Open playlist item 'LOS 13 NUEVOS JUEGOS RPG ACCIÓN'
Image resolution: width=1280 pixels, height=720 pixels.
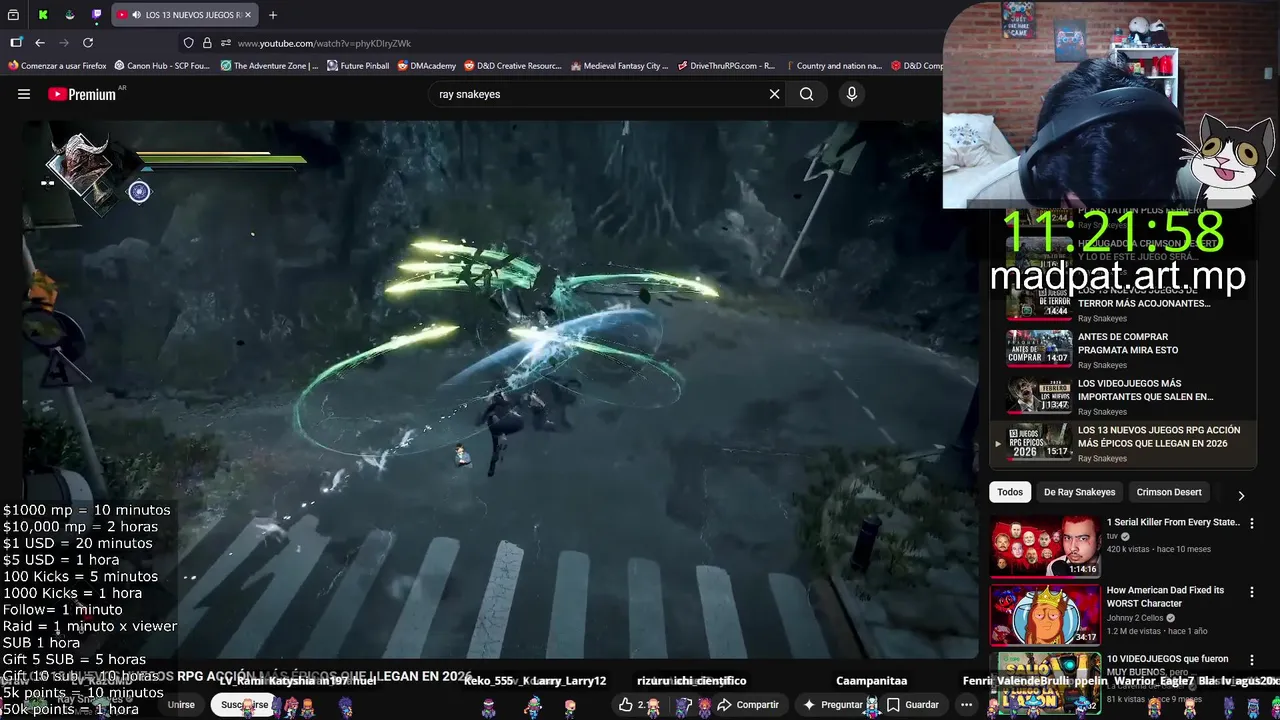[x=1122, y=443]
